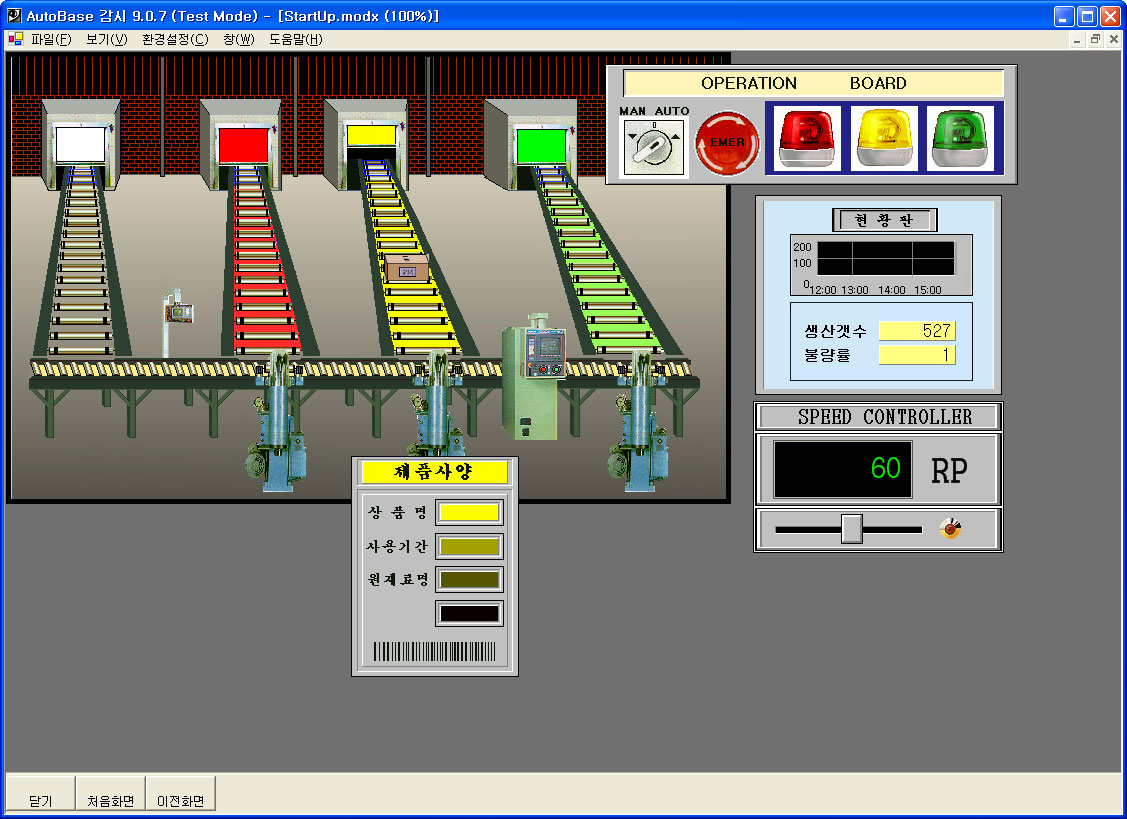Click the green warning beacon lamp
The height and width of the screenshot is (819, 1127).
[x=959, y=139]
